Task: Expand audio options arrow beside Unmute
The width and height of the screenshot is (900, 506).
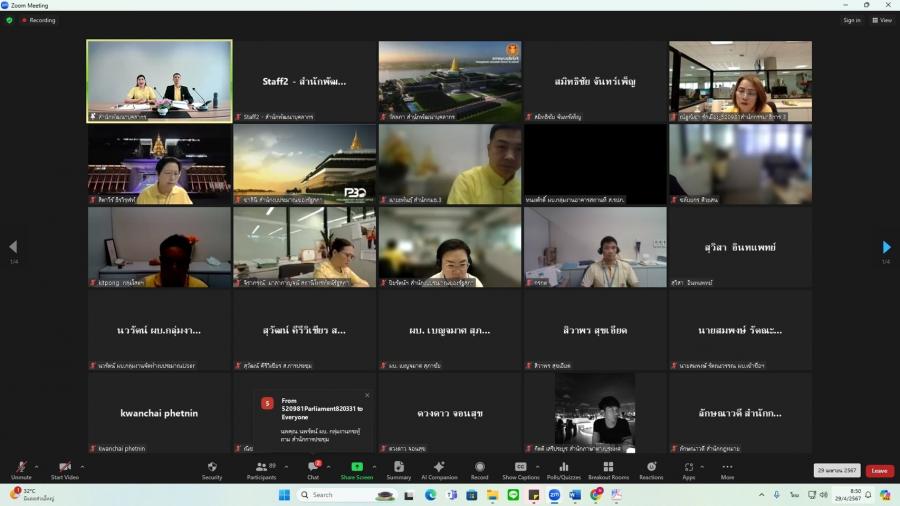Action: tap(37, 466)
